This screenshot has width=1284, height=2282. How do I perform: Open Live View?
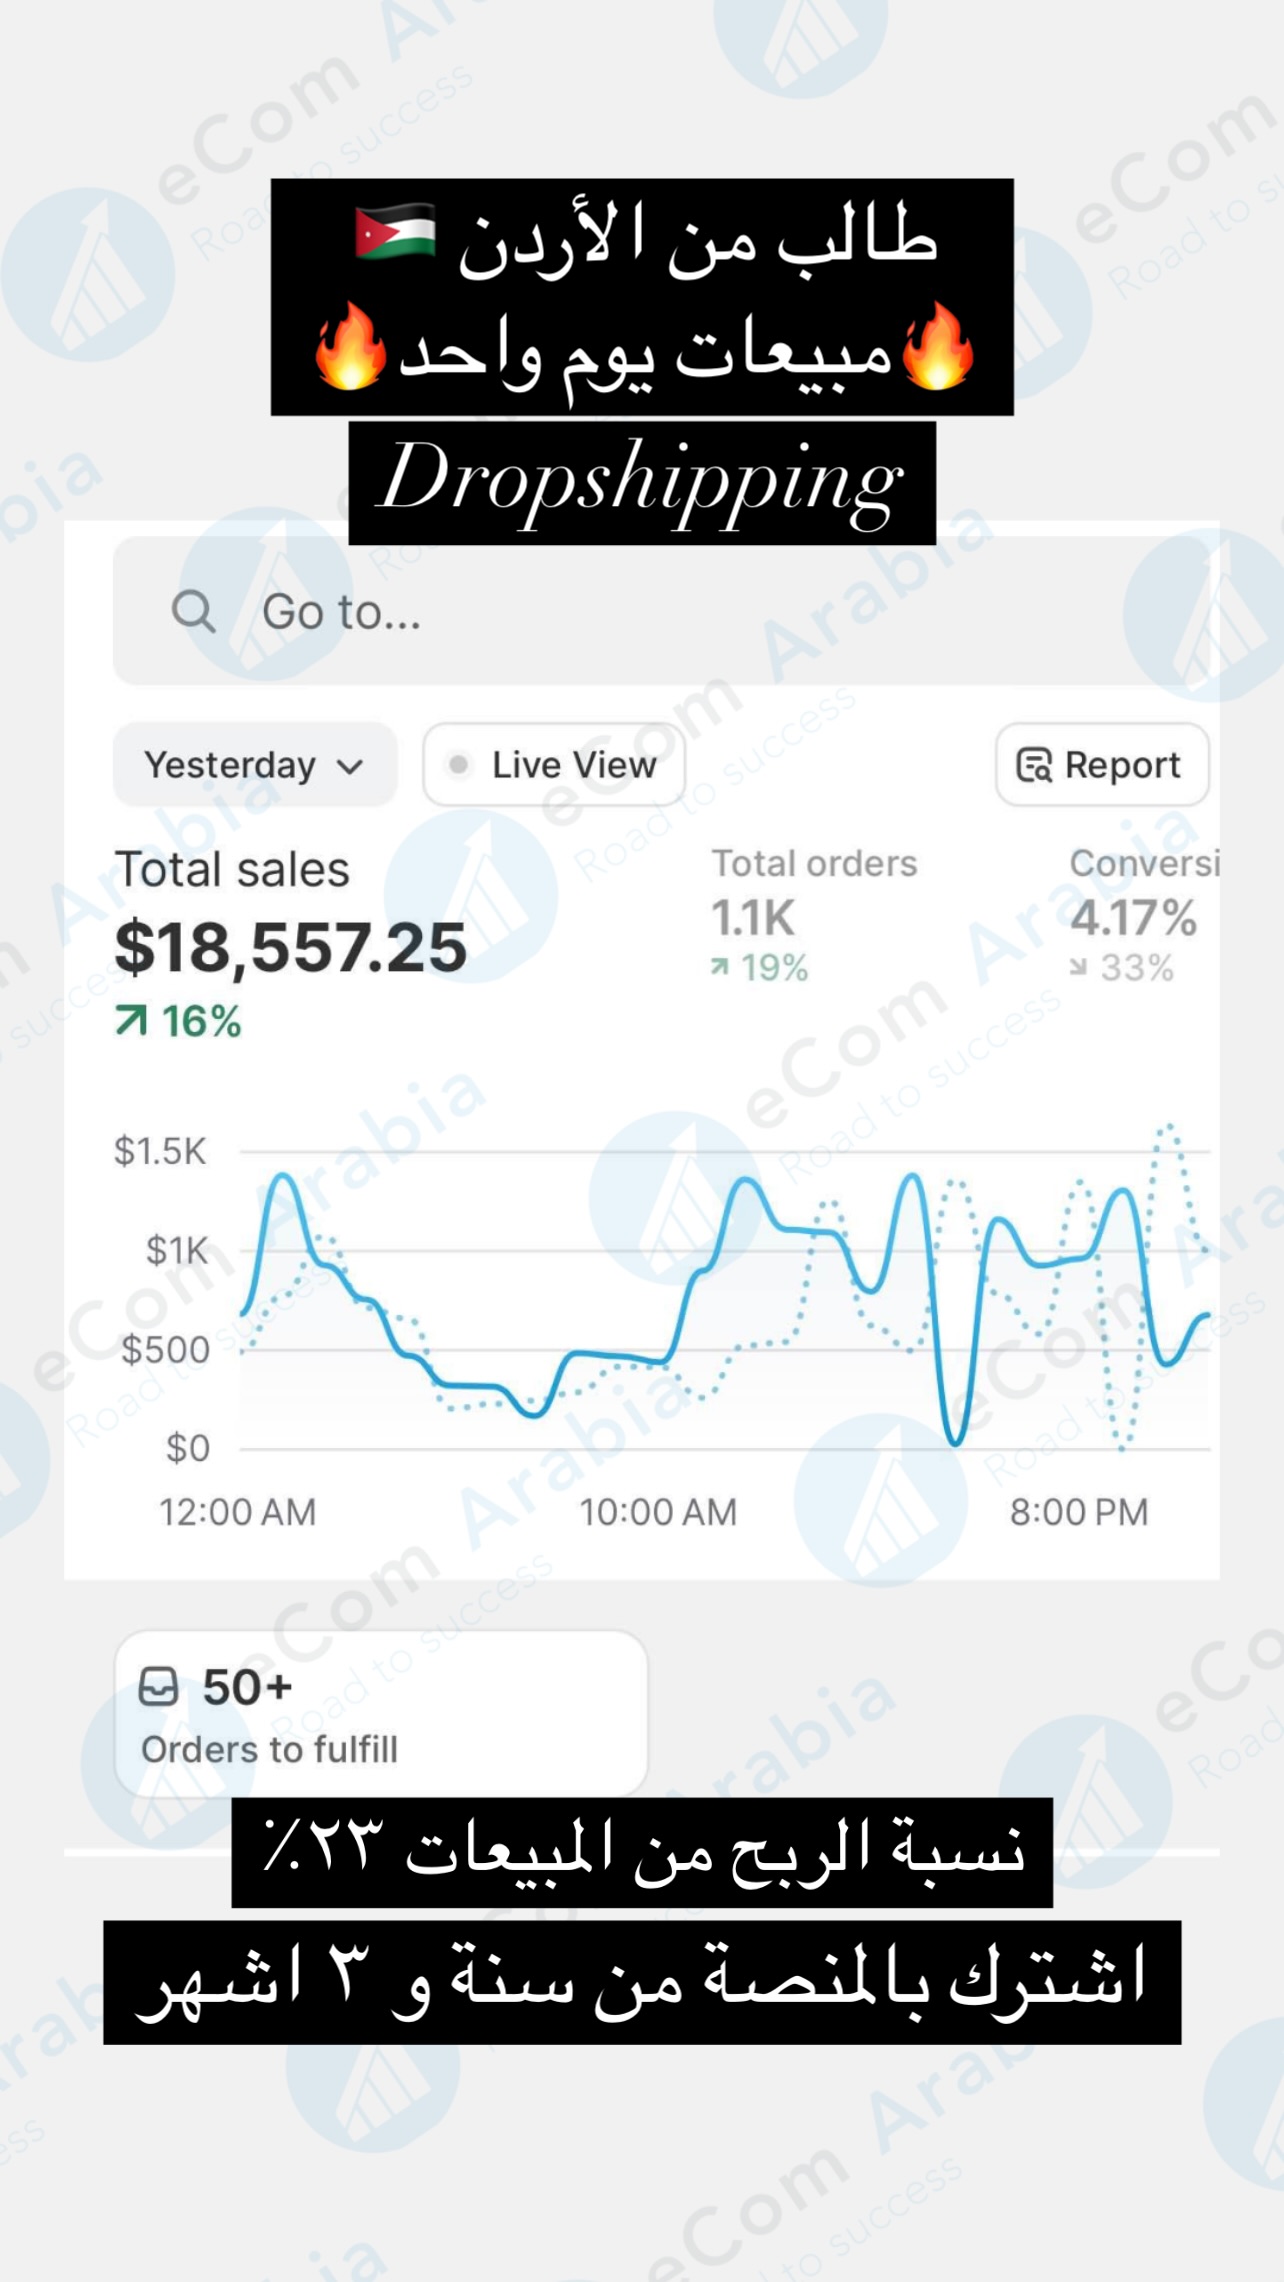click(554, 765)
